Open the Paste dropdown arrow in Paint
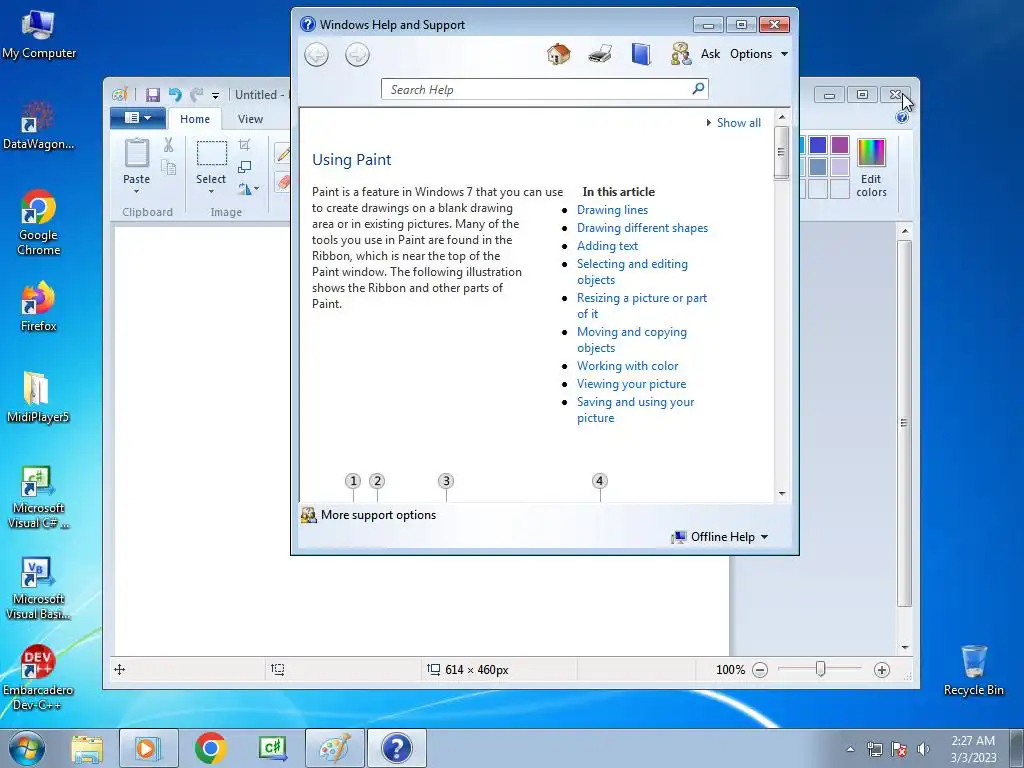This screenshot has width=1024, height=768. (x=136, y=191)
